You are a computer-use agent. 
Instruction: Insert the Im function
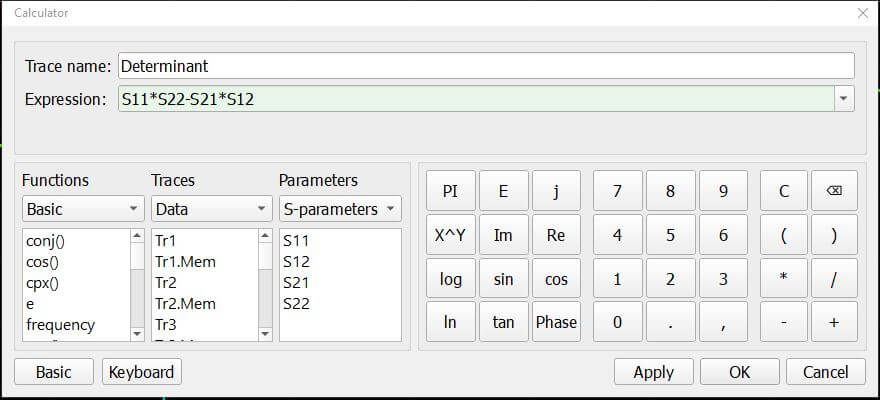pyautogui.click(x=503, y=235)
